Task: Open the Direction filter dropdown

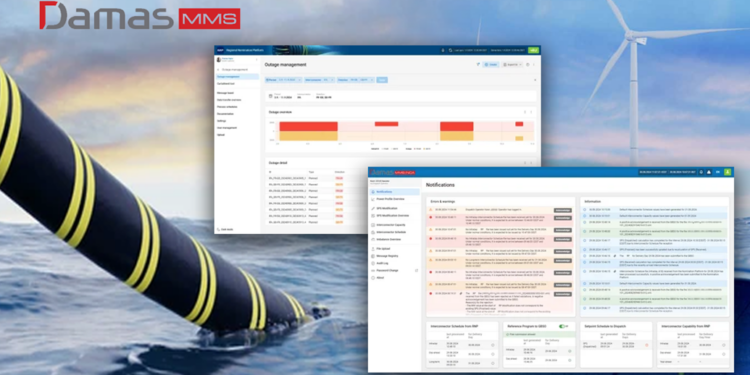Action: 355,80
